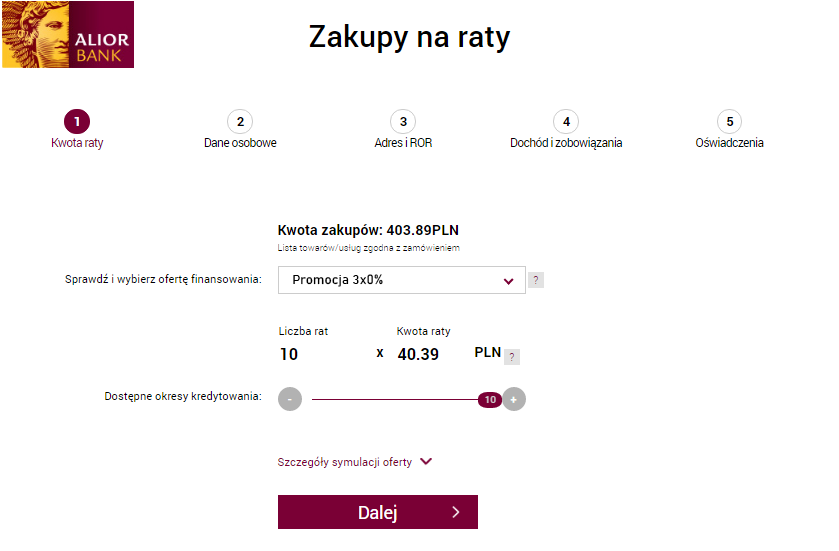Go to Dane osobowe step label
Viewport: 839px width, 551px height.
(x=240, y=143)
